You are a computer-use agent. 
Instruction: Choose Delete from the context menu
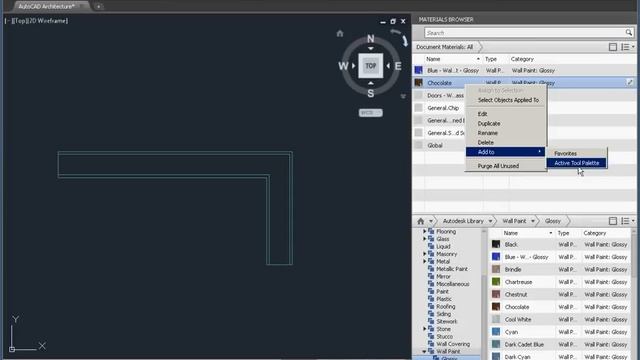[485, 142]
